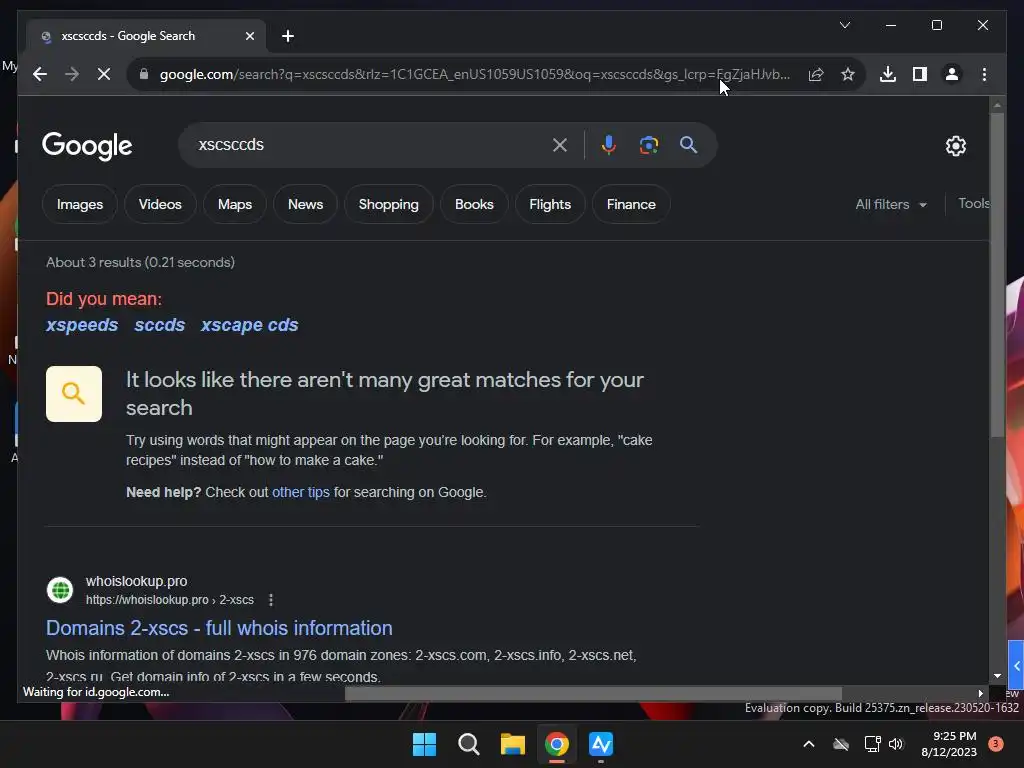This screenshot has width=1024, height=768.
Task: Search instead for xspeeds
Action: tap(82, 325)
